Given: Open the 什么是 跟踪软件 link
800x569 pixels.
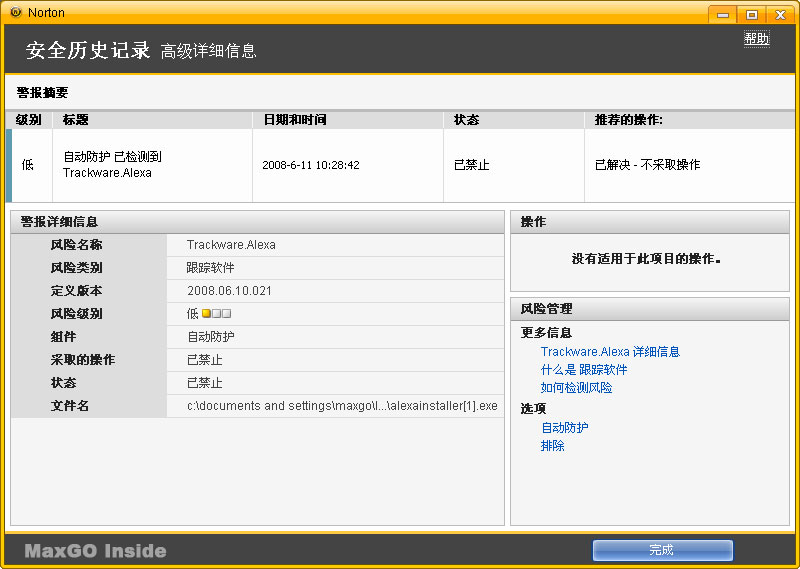Looking at the screenshot, I should click(584, 369).
